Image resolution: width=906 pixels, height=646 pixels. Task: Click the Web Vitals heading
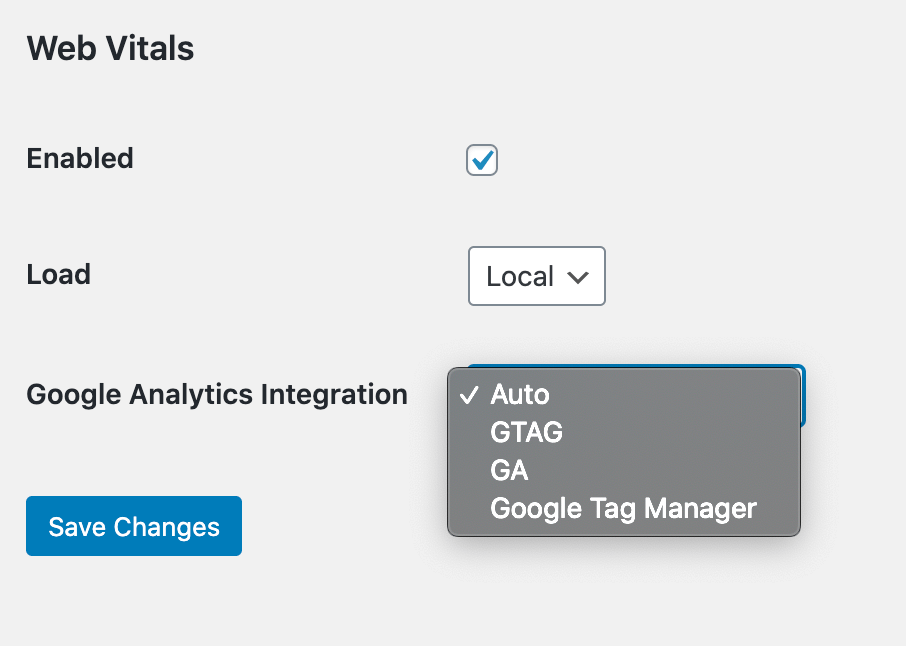coord(110,48)
